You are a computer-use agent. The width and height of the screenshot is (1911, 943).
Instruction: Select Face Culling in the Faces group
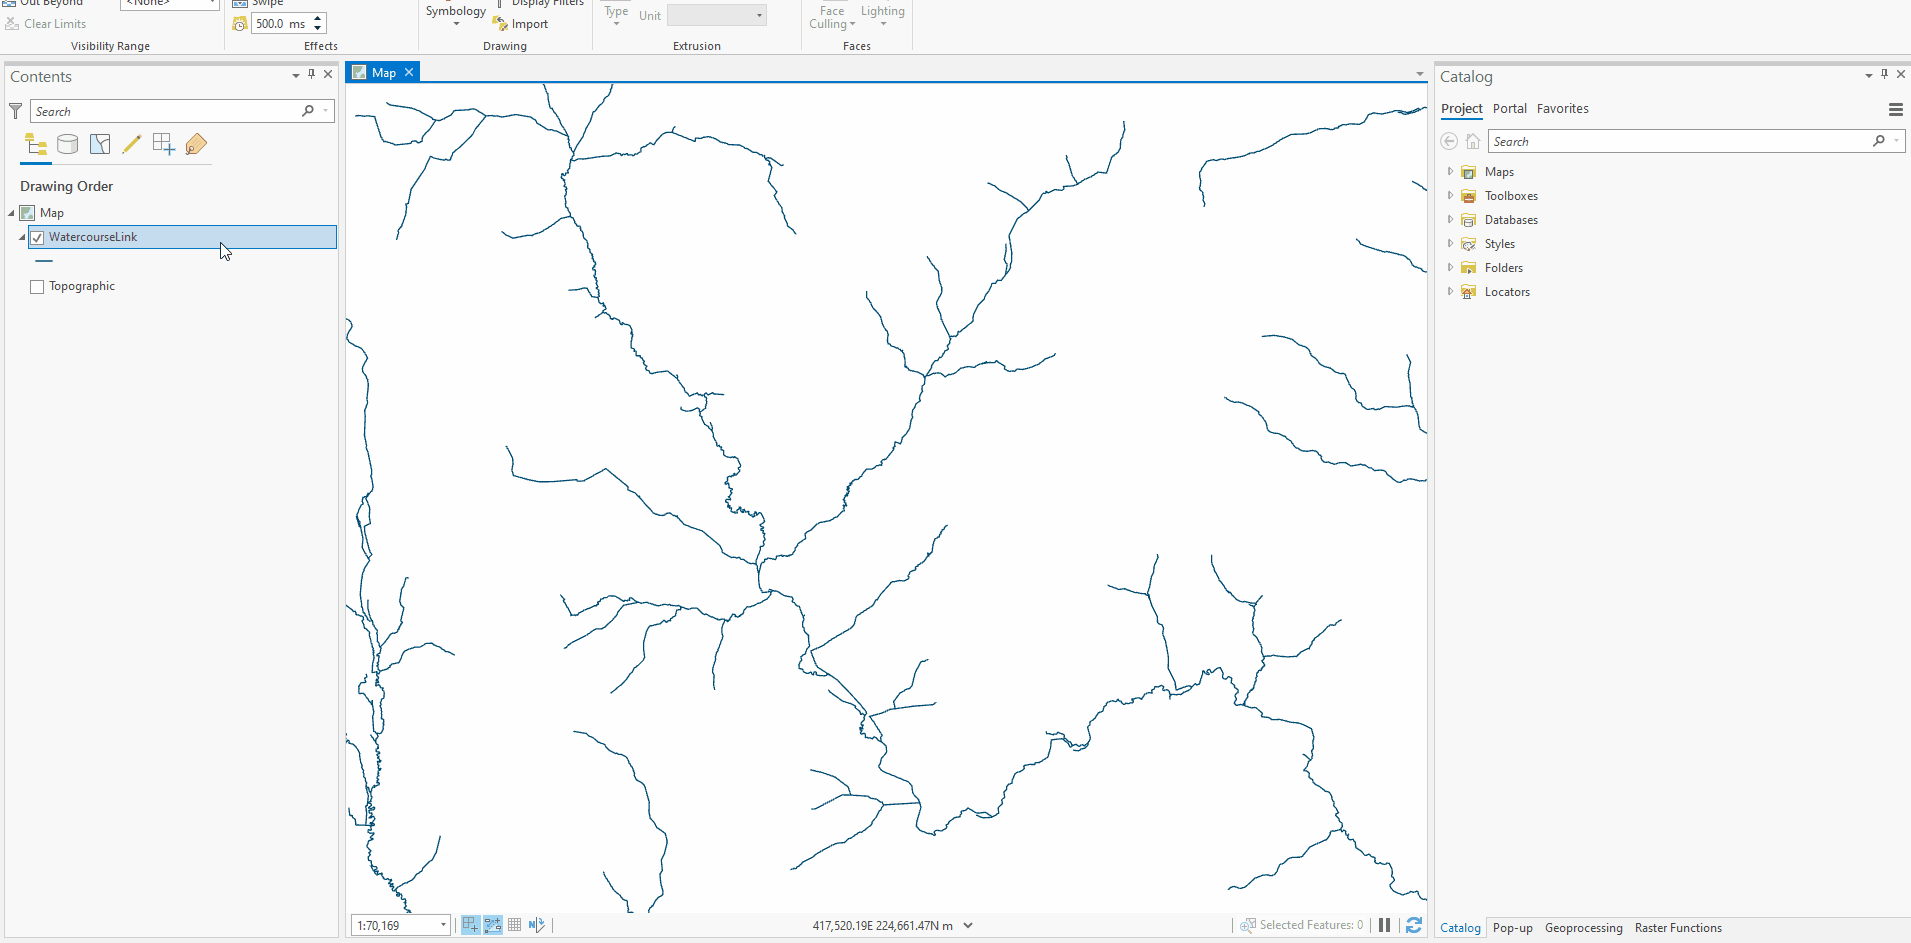(832, 17)
